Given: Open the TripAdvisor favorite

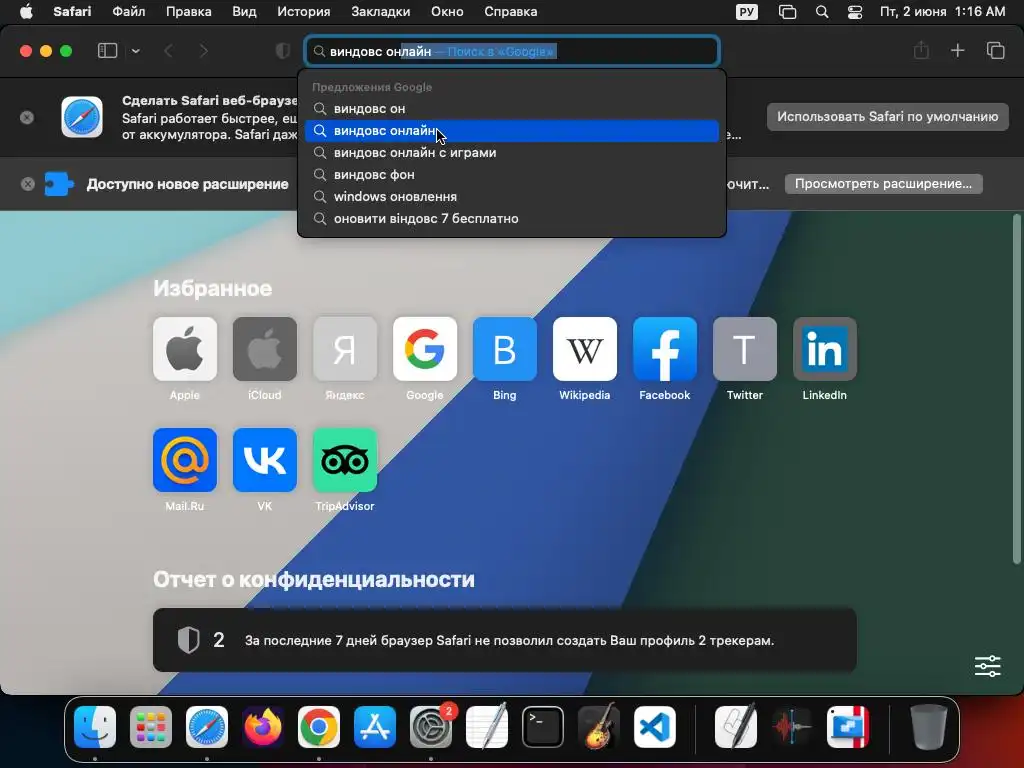Looking at the screenshot, I should tap(345, 460).
